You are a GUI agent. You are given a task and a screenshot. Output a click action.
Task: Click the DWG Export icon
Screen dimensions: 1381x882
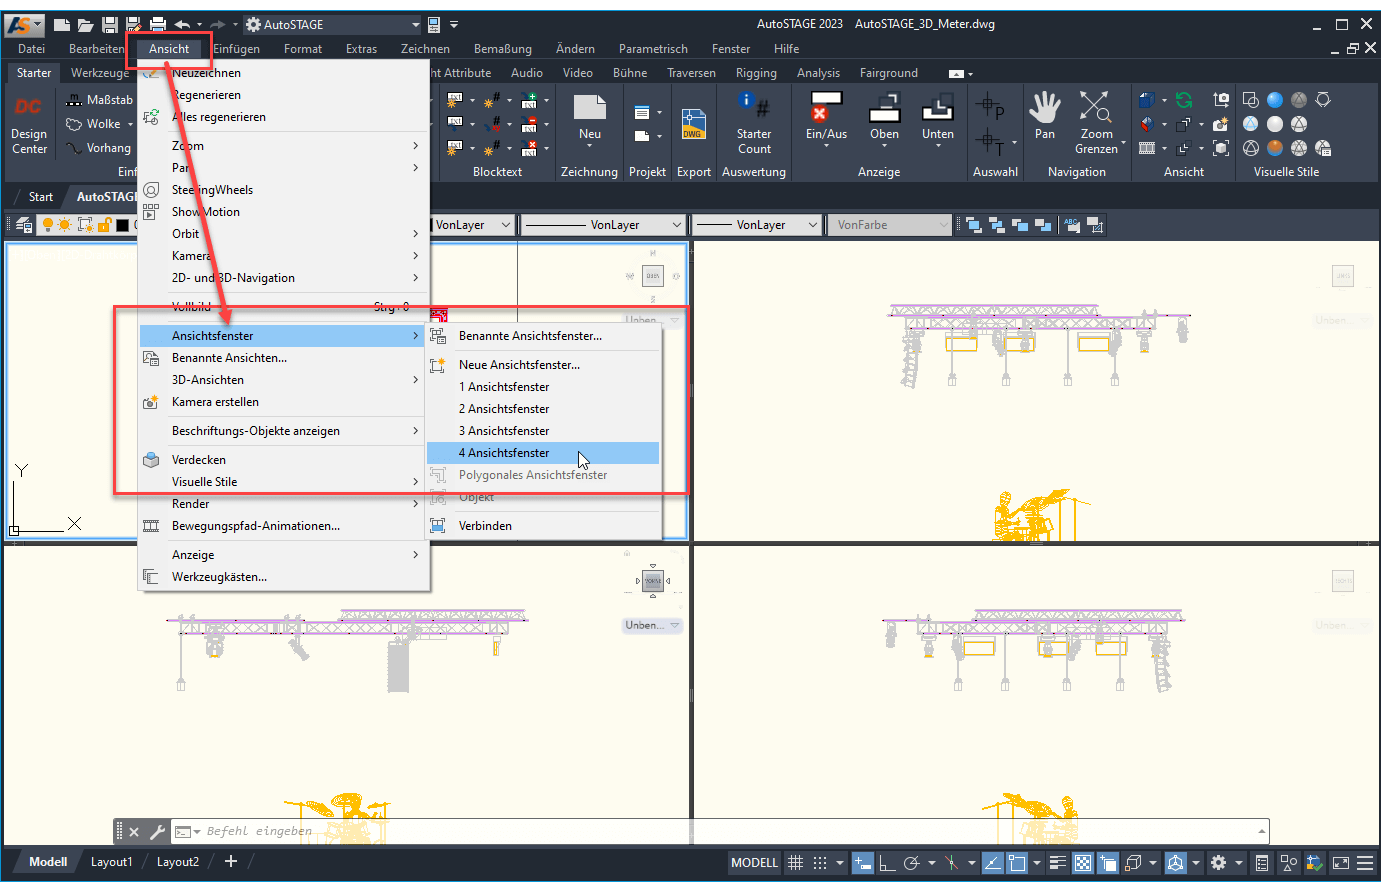pyautogui.click(x=693, y=124)
